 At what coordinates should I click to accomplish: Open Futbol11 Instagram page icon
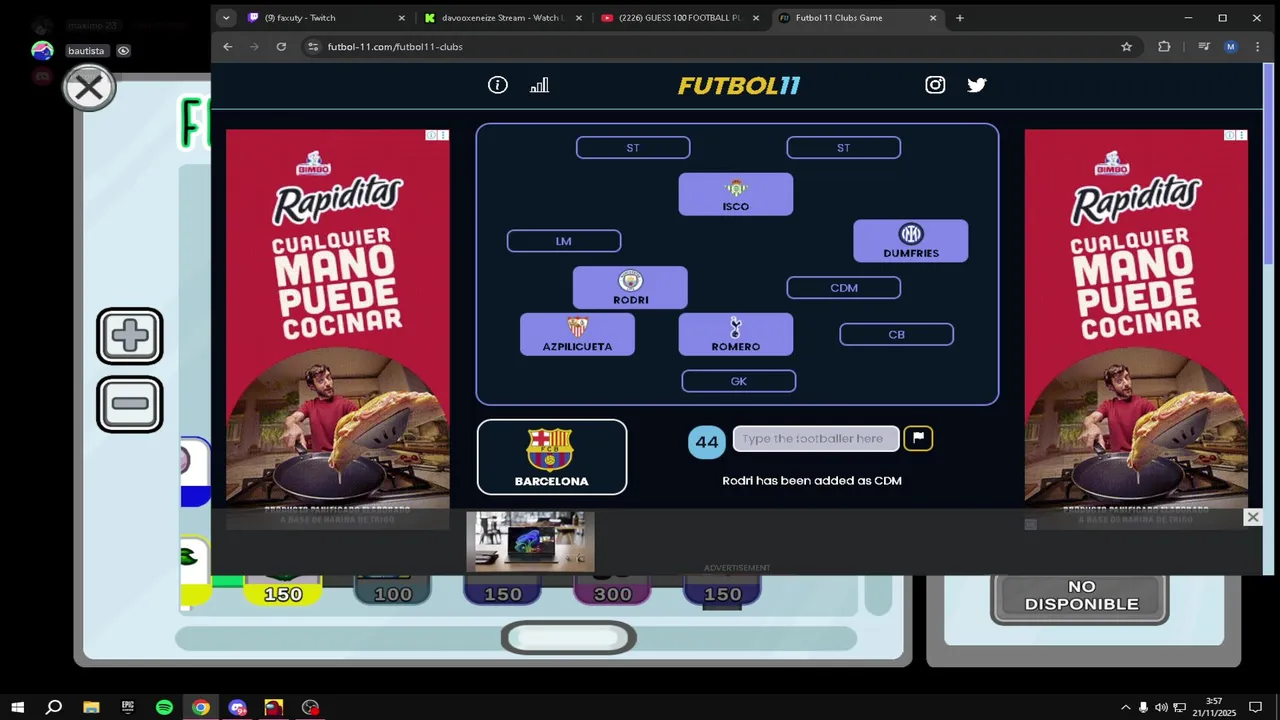[x=935, y=85]
